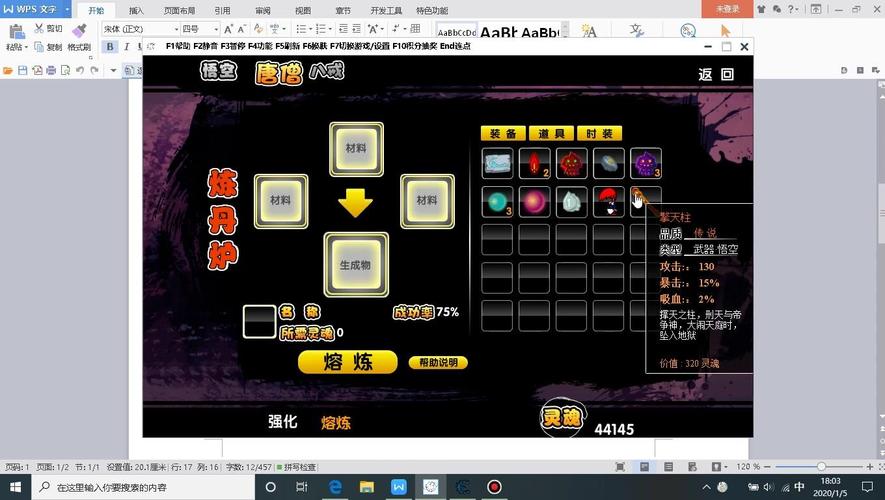
Task: Toggle italic formatting in WPS ribbon
Action: (126, 47)
